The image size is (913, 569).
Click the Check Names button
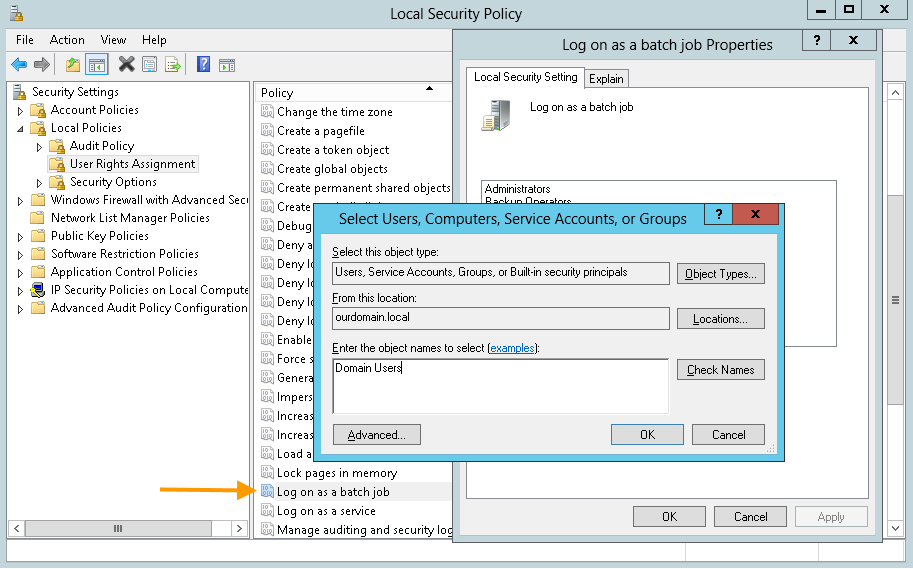[720, 370]
